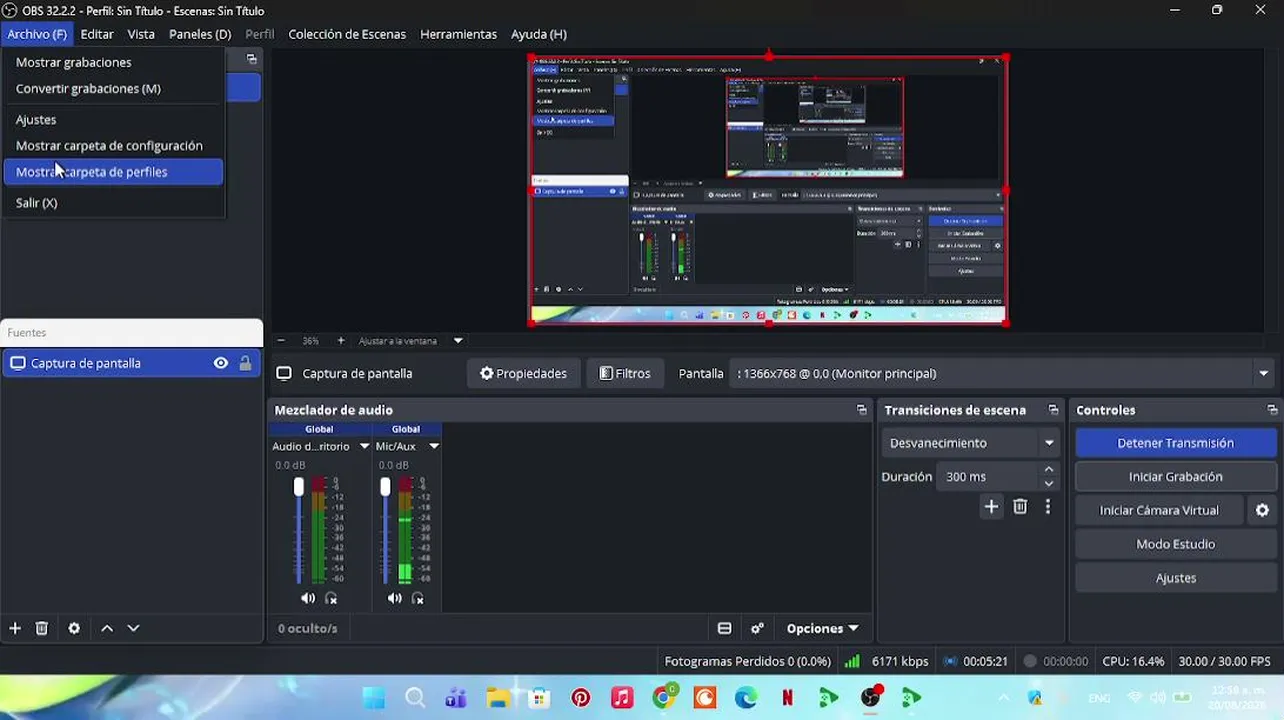The width and height of the screenshot is (1284, 720).
Task: Open the Editar menu
Action: tap(97, 34)
